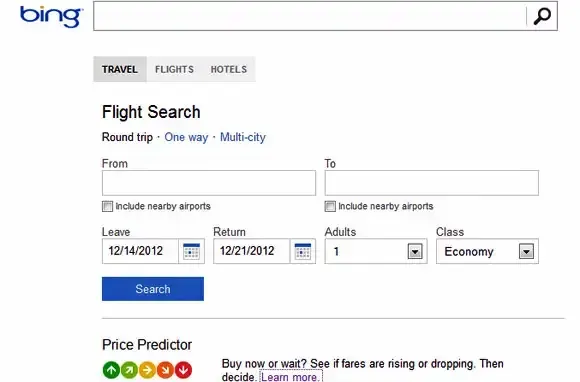Click the Bing logo
580x382 pixels.
(x=51, y=17)
